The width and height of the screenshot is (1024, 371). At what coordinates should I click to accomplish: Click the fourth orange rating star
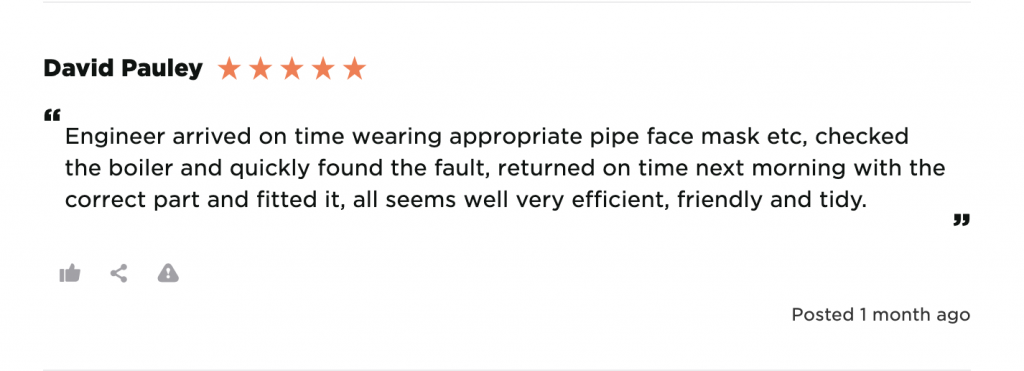click(x=323, y=68)
